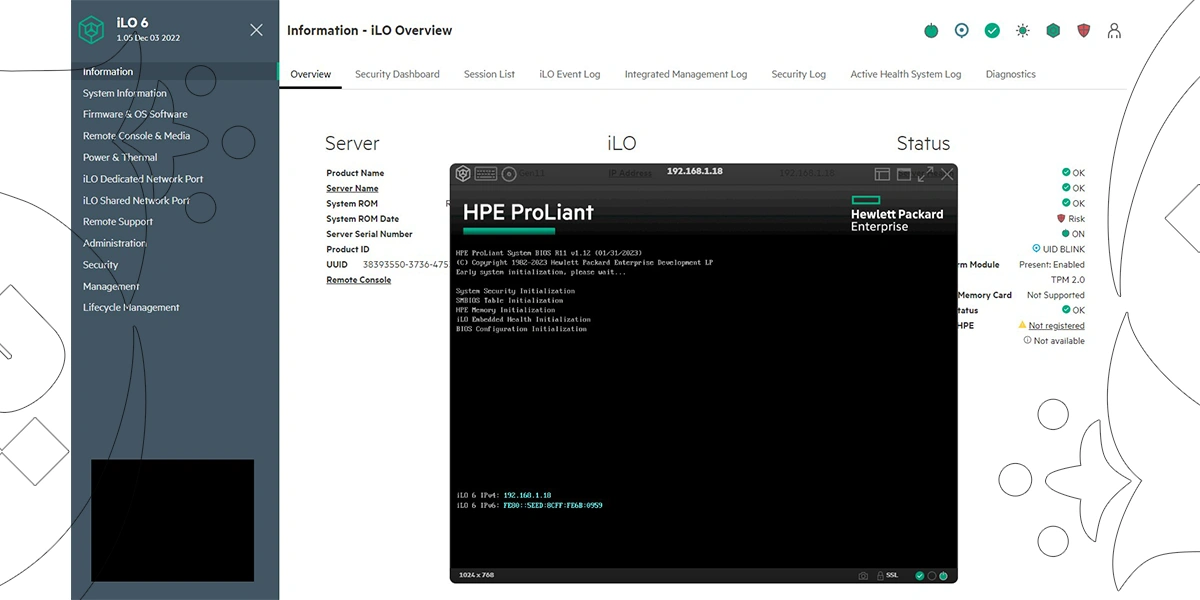Switch console to docked layout view
Screen dimensions: 1200x600
click(x=882, y=174)
